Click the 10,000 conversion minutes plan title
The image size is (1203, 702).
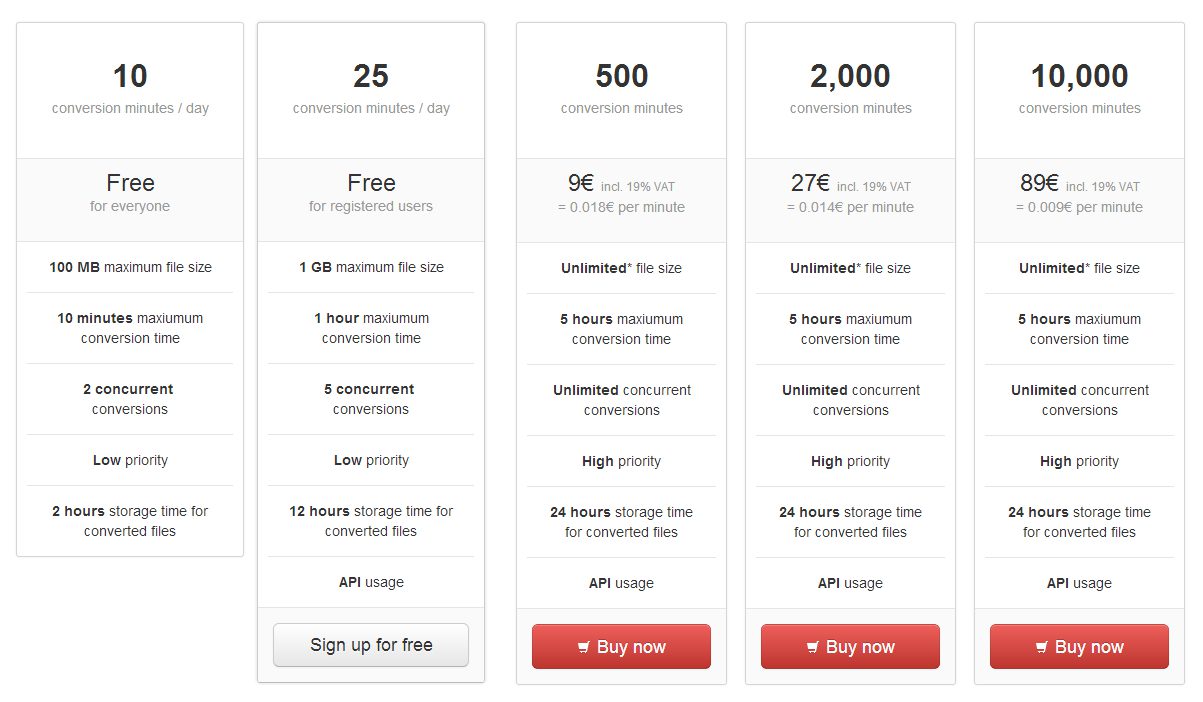1079,77
